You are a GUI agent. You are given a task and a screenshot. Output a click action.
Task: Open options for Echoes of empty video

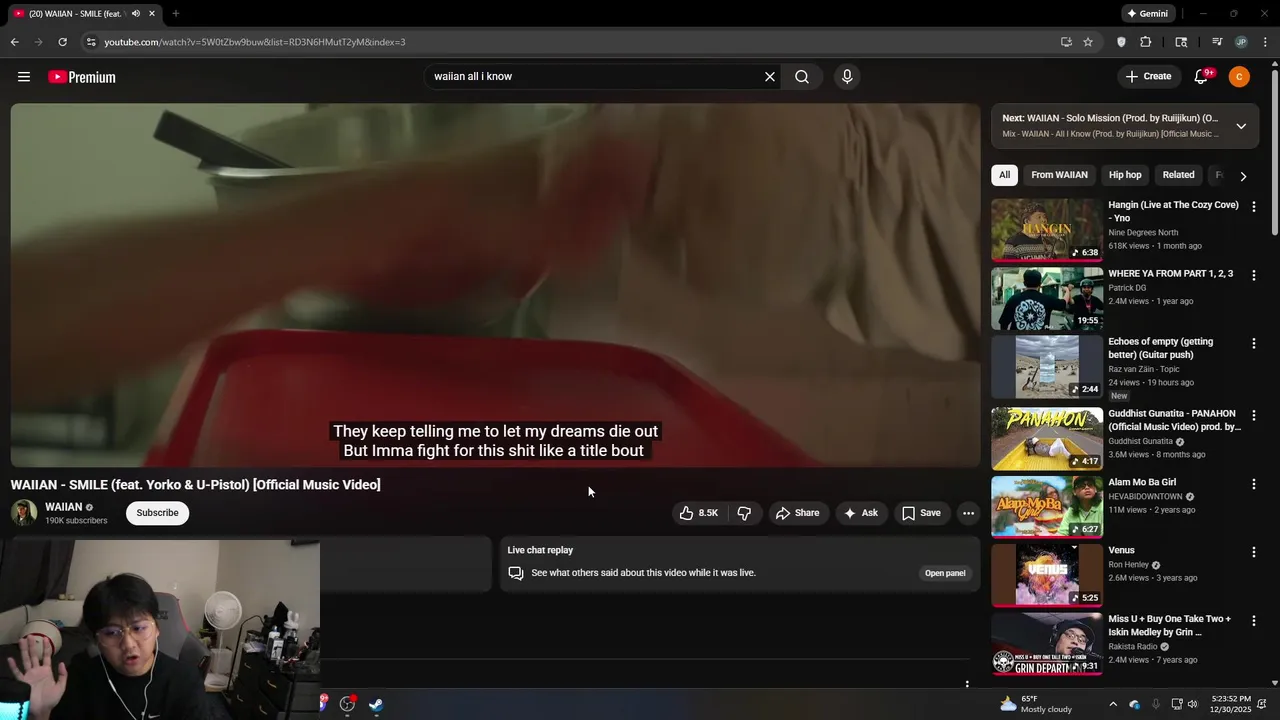pos(1254,344)
